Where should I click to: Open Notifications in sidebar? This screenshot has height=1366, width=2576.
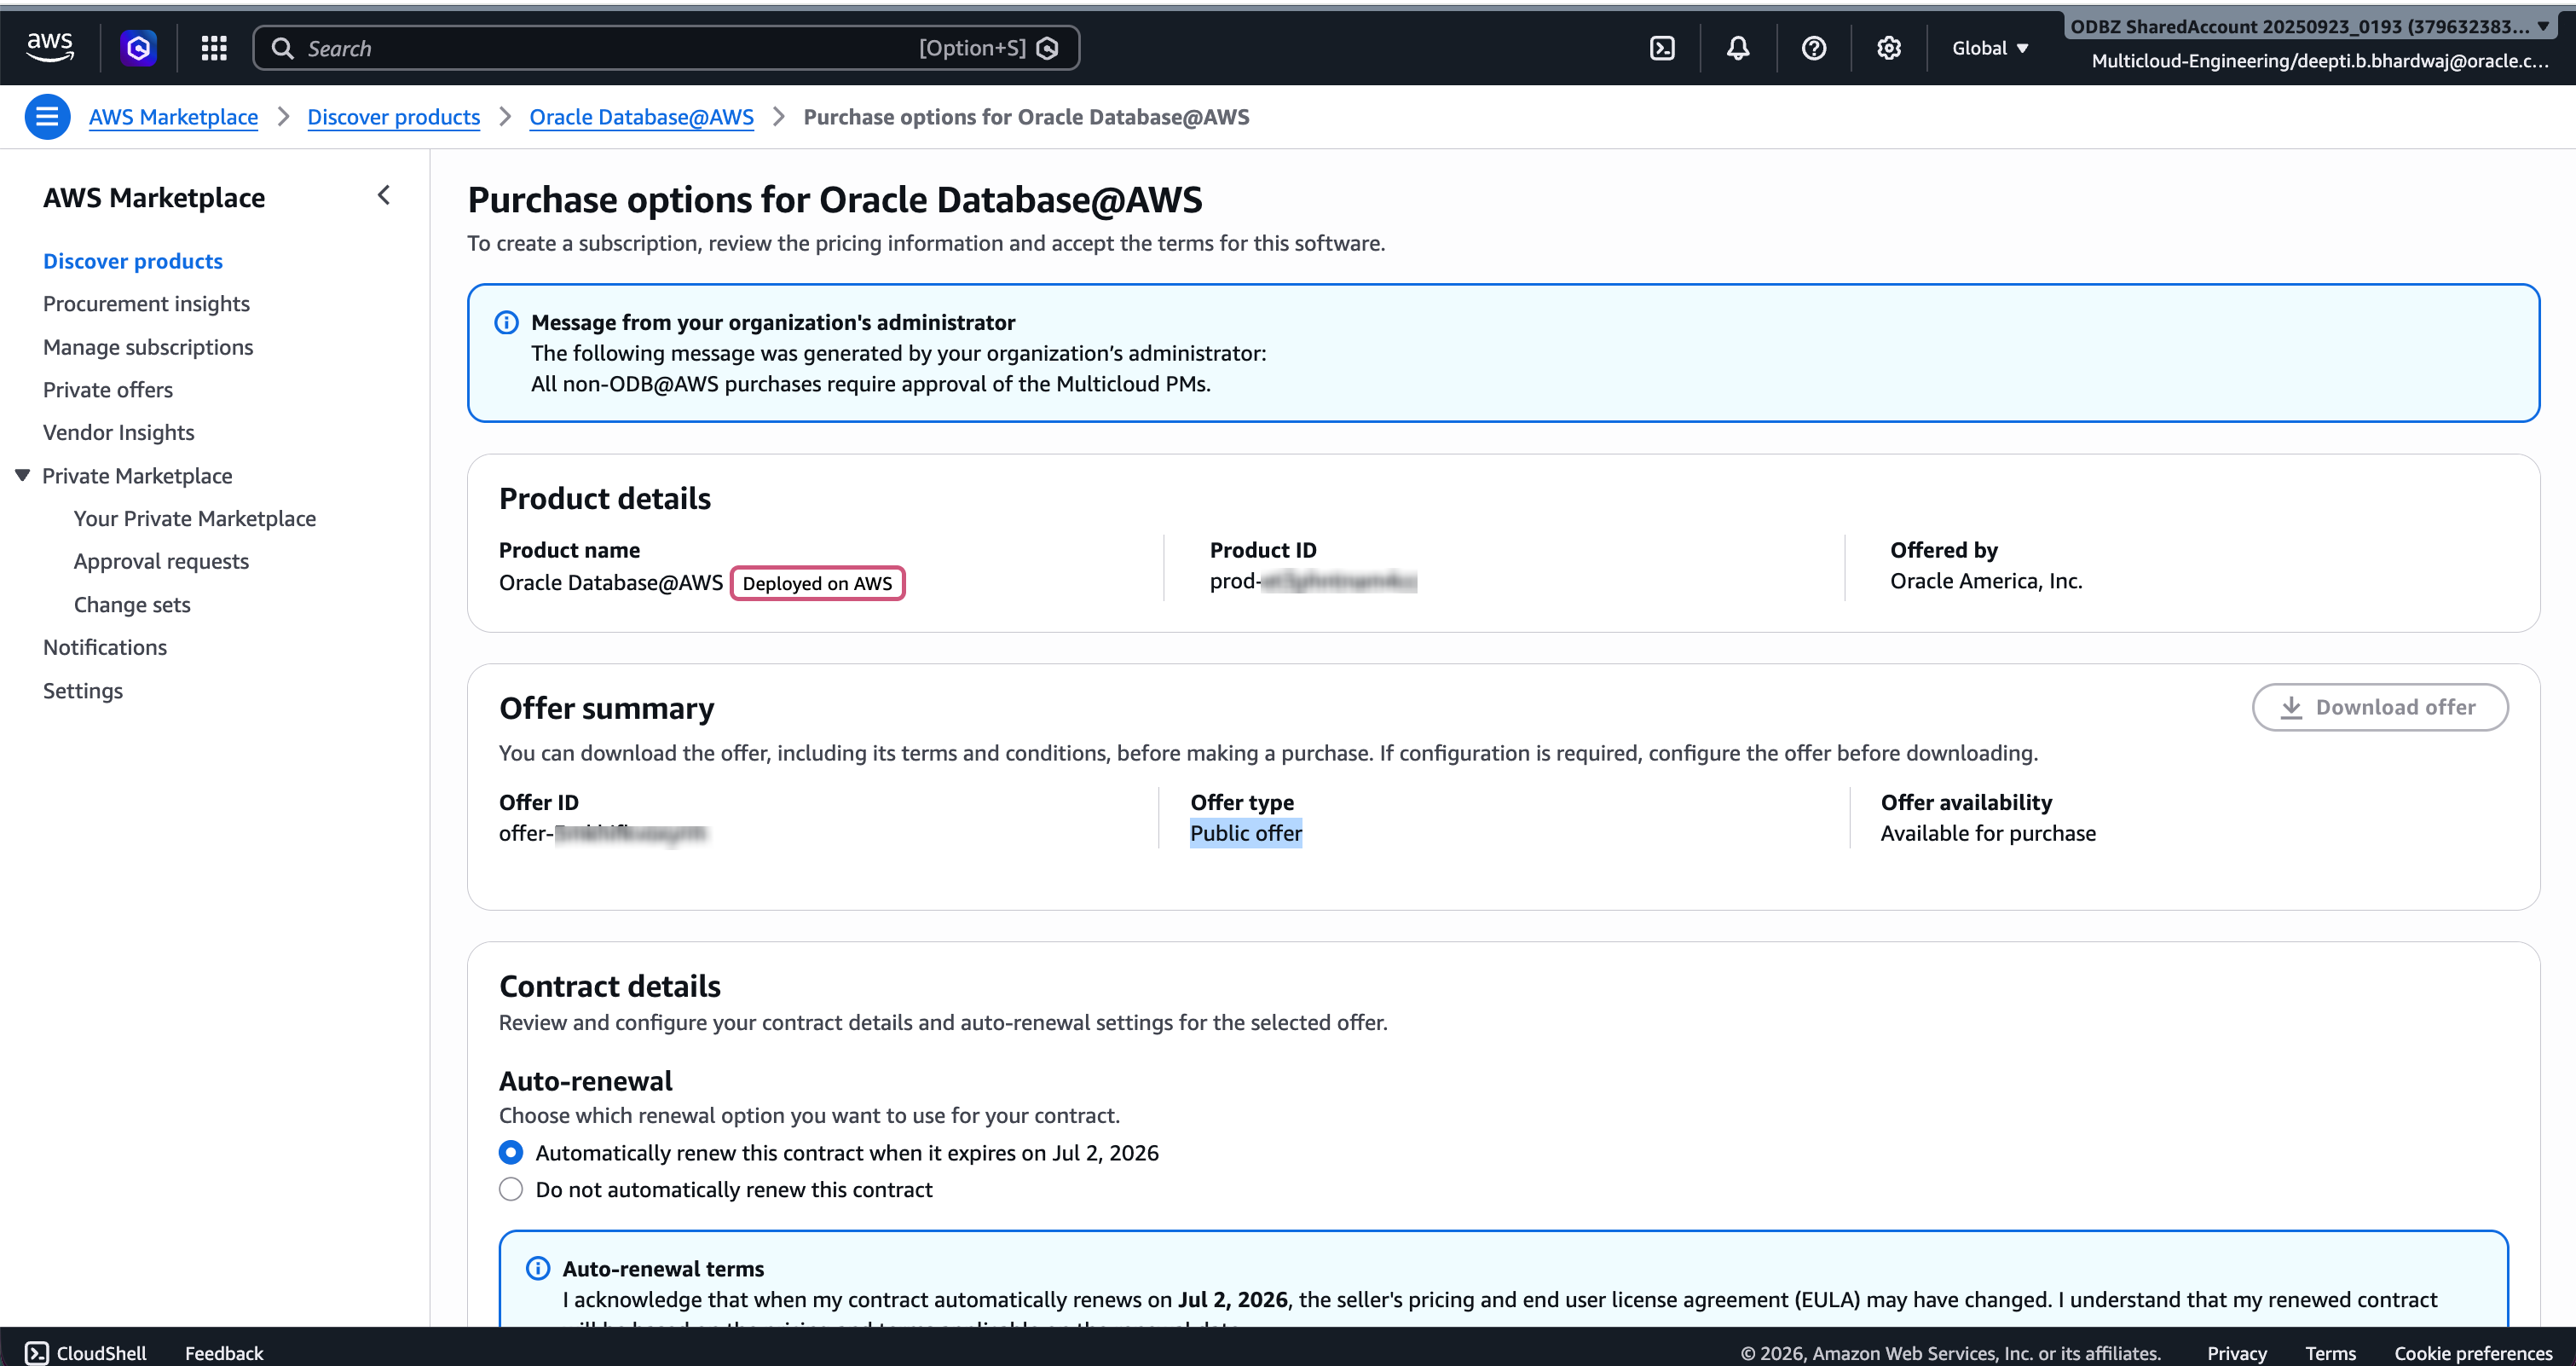coord(105,647)
